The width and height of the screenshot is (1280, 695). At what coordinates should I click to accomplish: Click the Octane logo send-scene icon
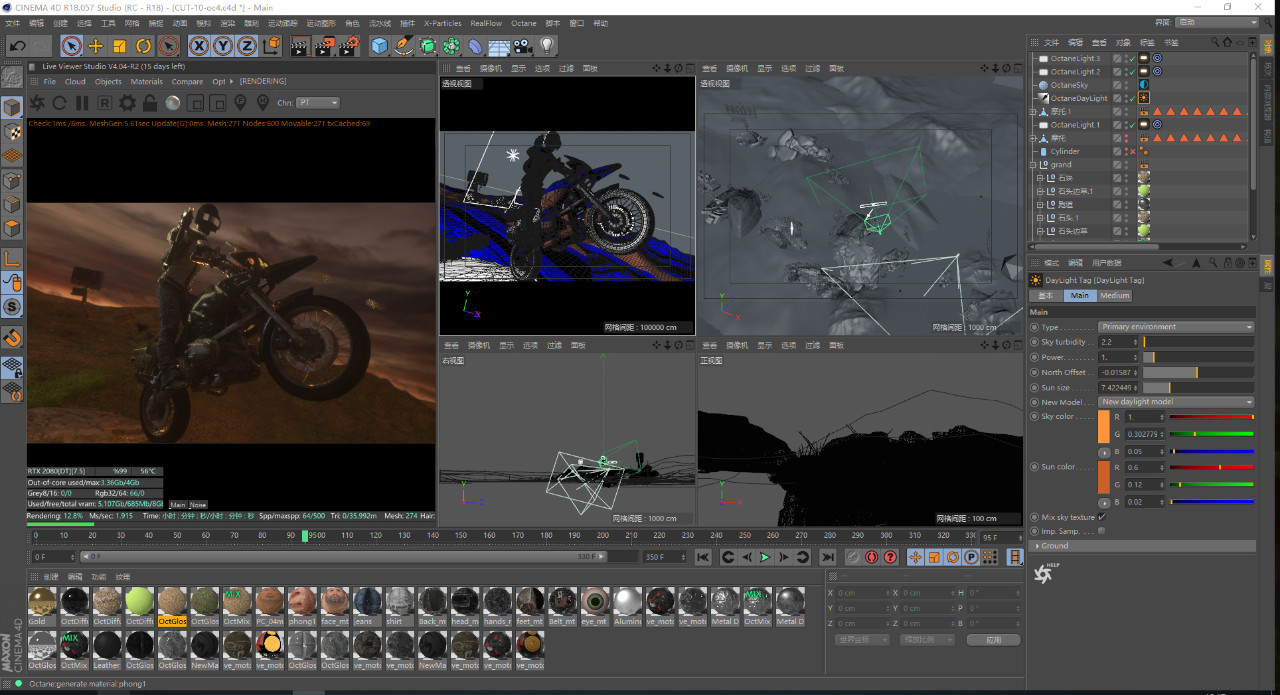click(37, 103)
